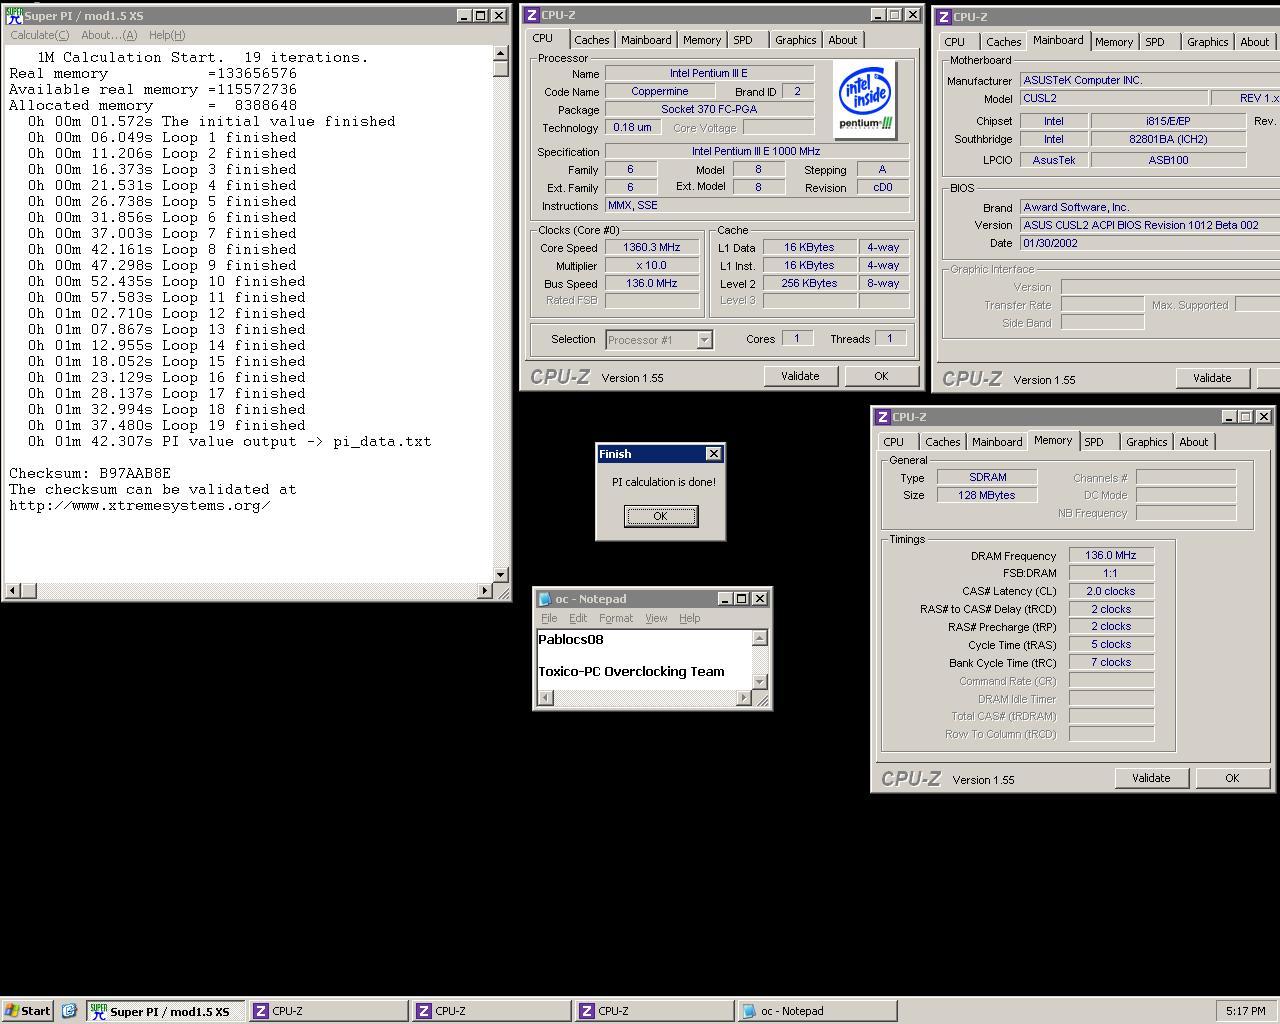The height and width of the screenshot is (1024, 1280).
Task: Click Super PI vertical scrollbar down arrow
Action: [x=501, y=575]
